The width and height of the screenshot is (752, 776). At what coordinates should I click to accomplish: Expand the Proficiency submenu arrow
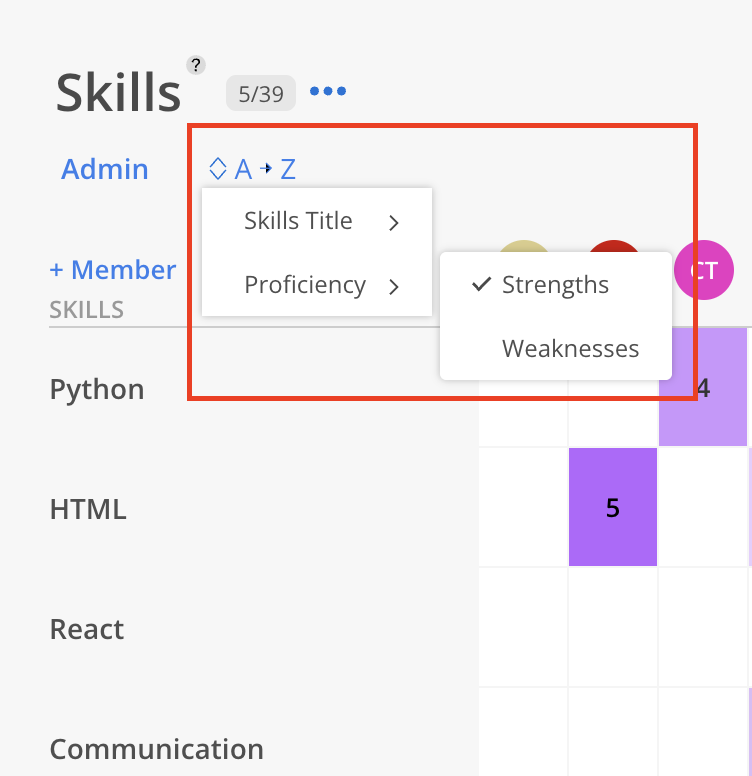click(x=394, y=287)
